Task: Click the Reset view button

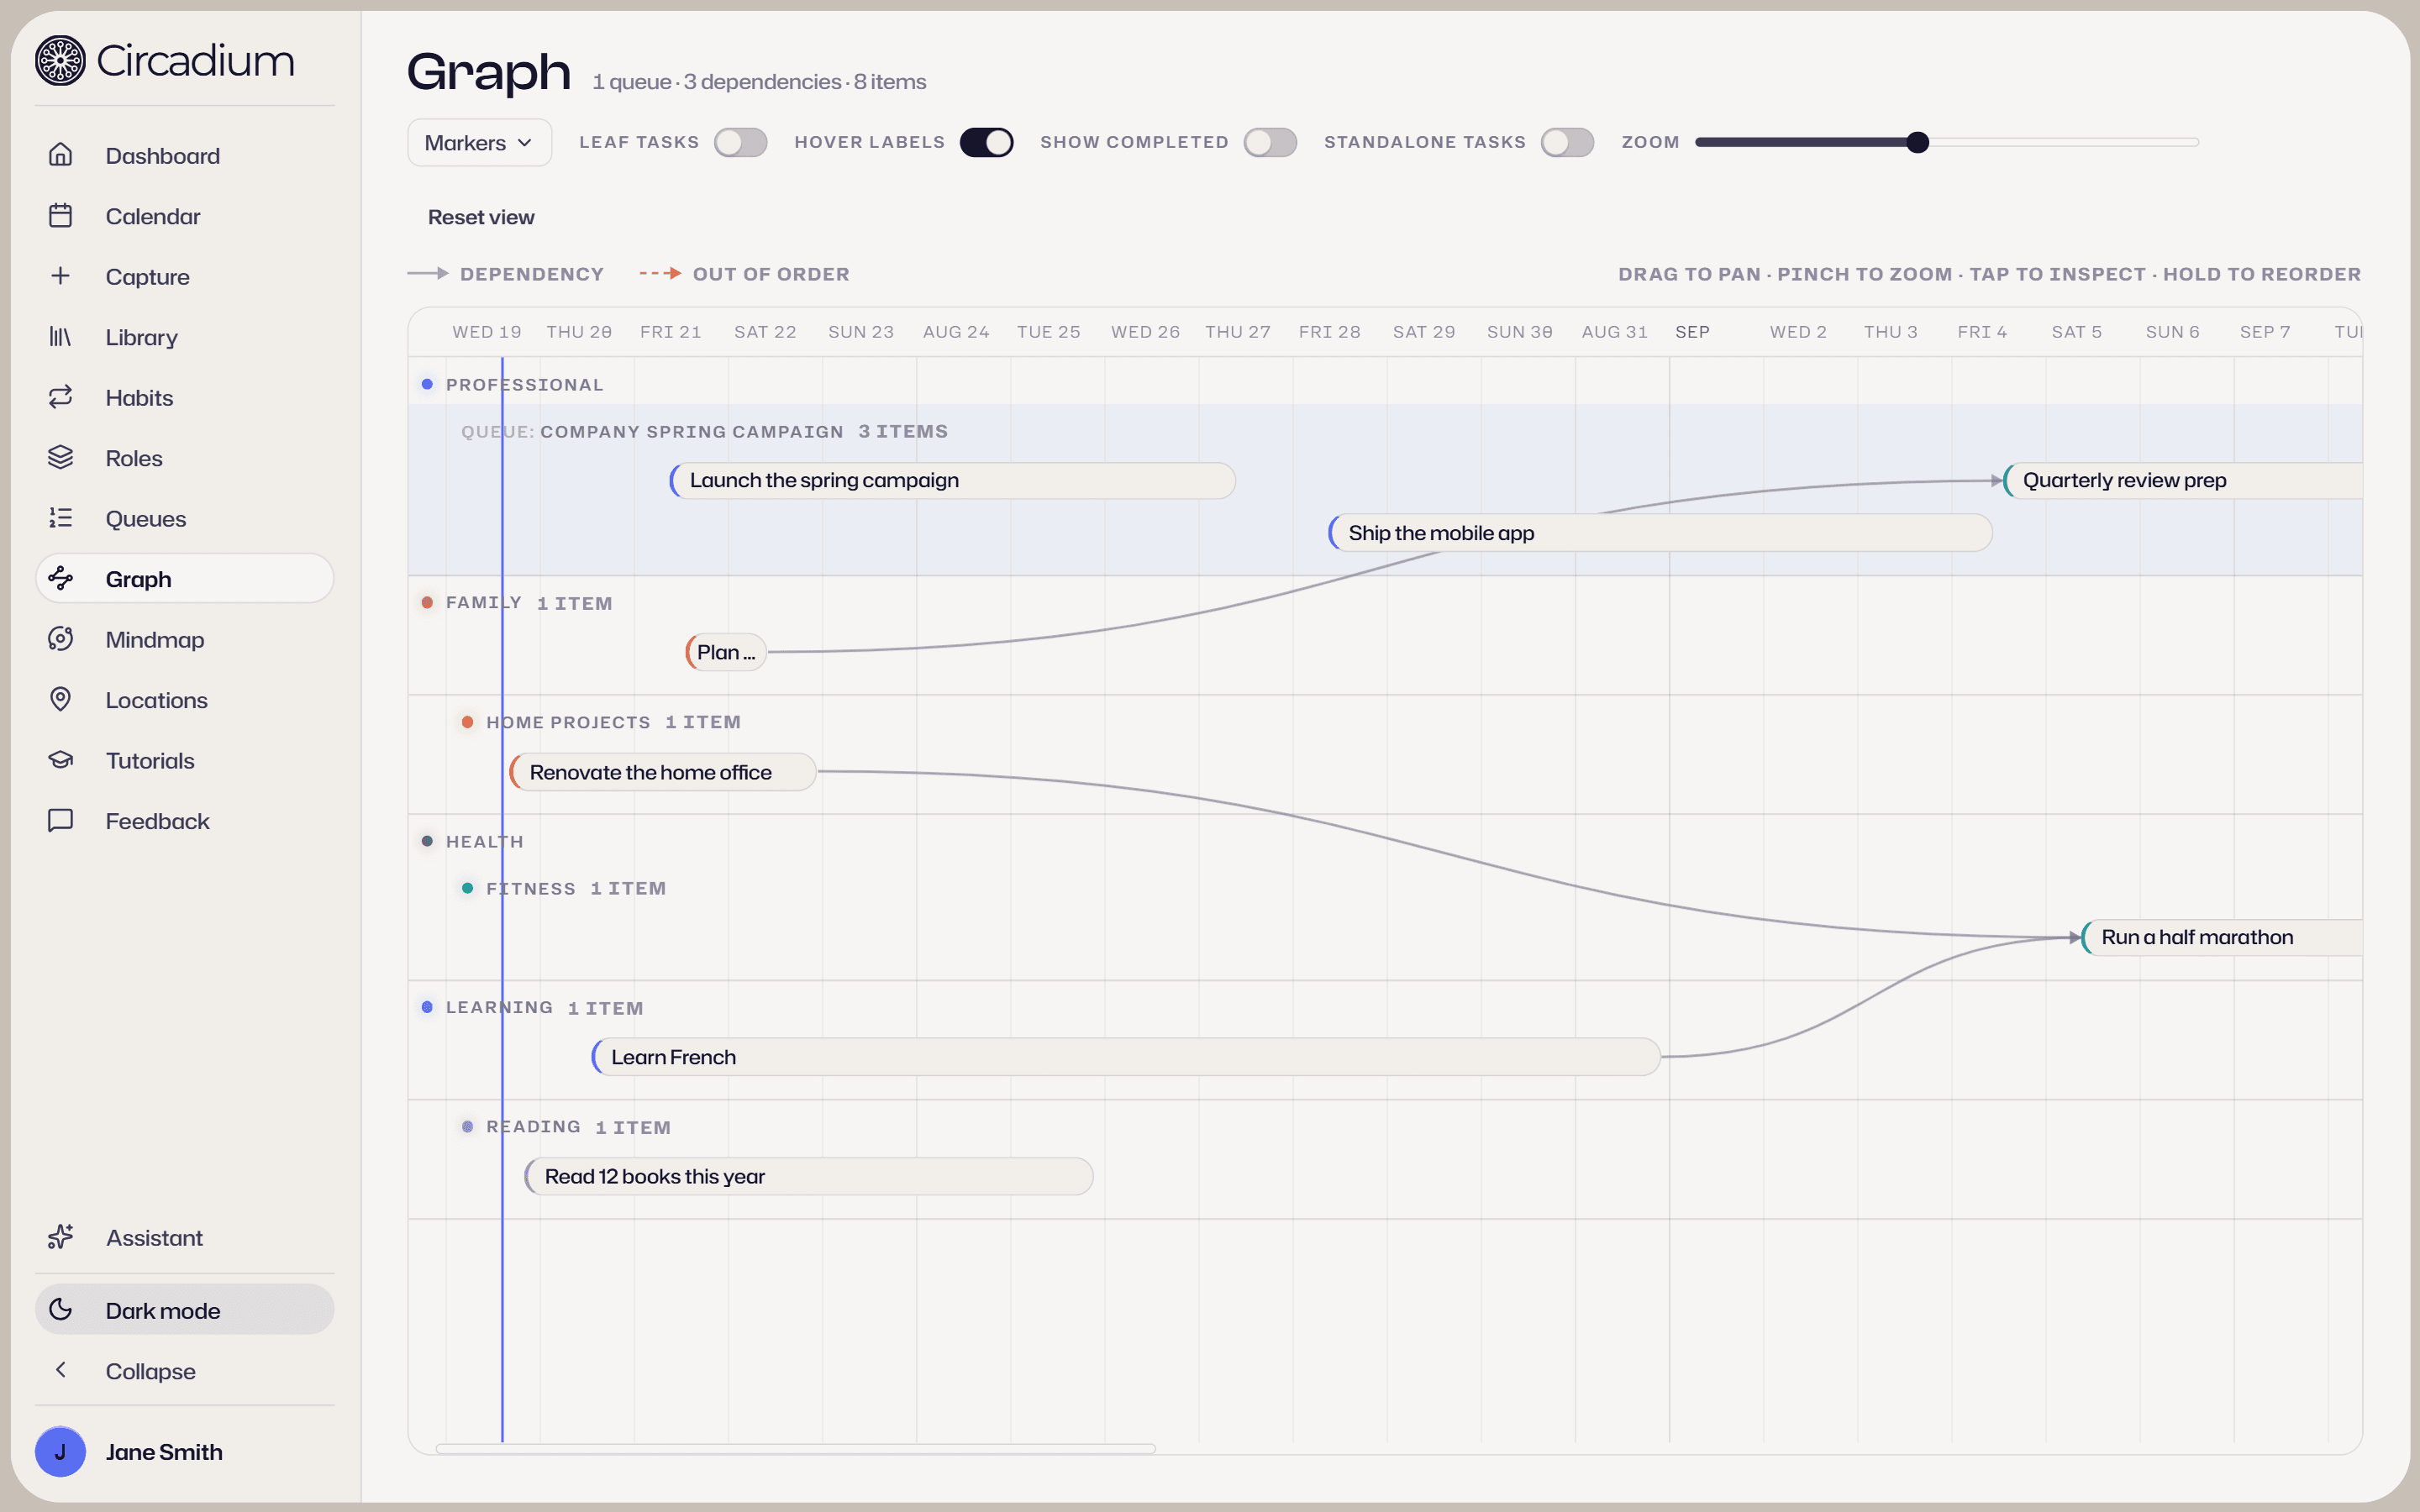Action: click(481, 217)
